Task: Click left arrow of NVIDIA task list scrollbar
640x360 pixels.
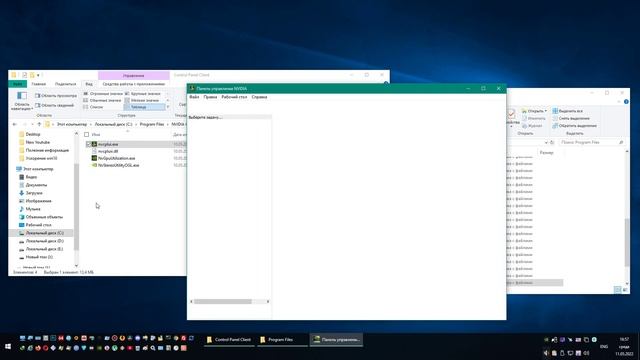Action: click(191, 302)
